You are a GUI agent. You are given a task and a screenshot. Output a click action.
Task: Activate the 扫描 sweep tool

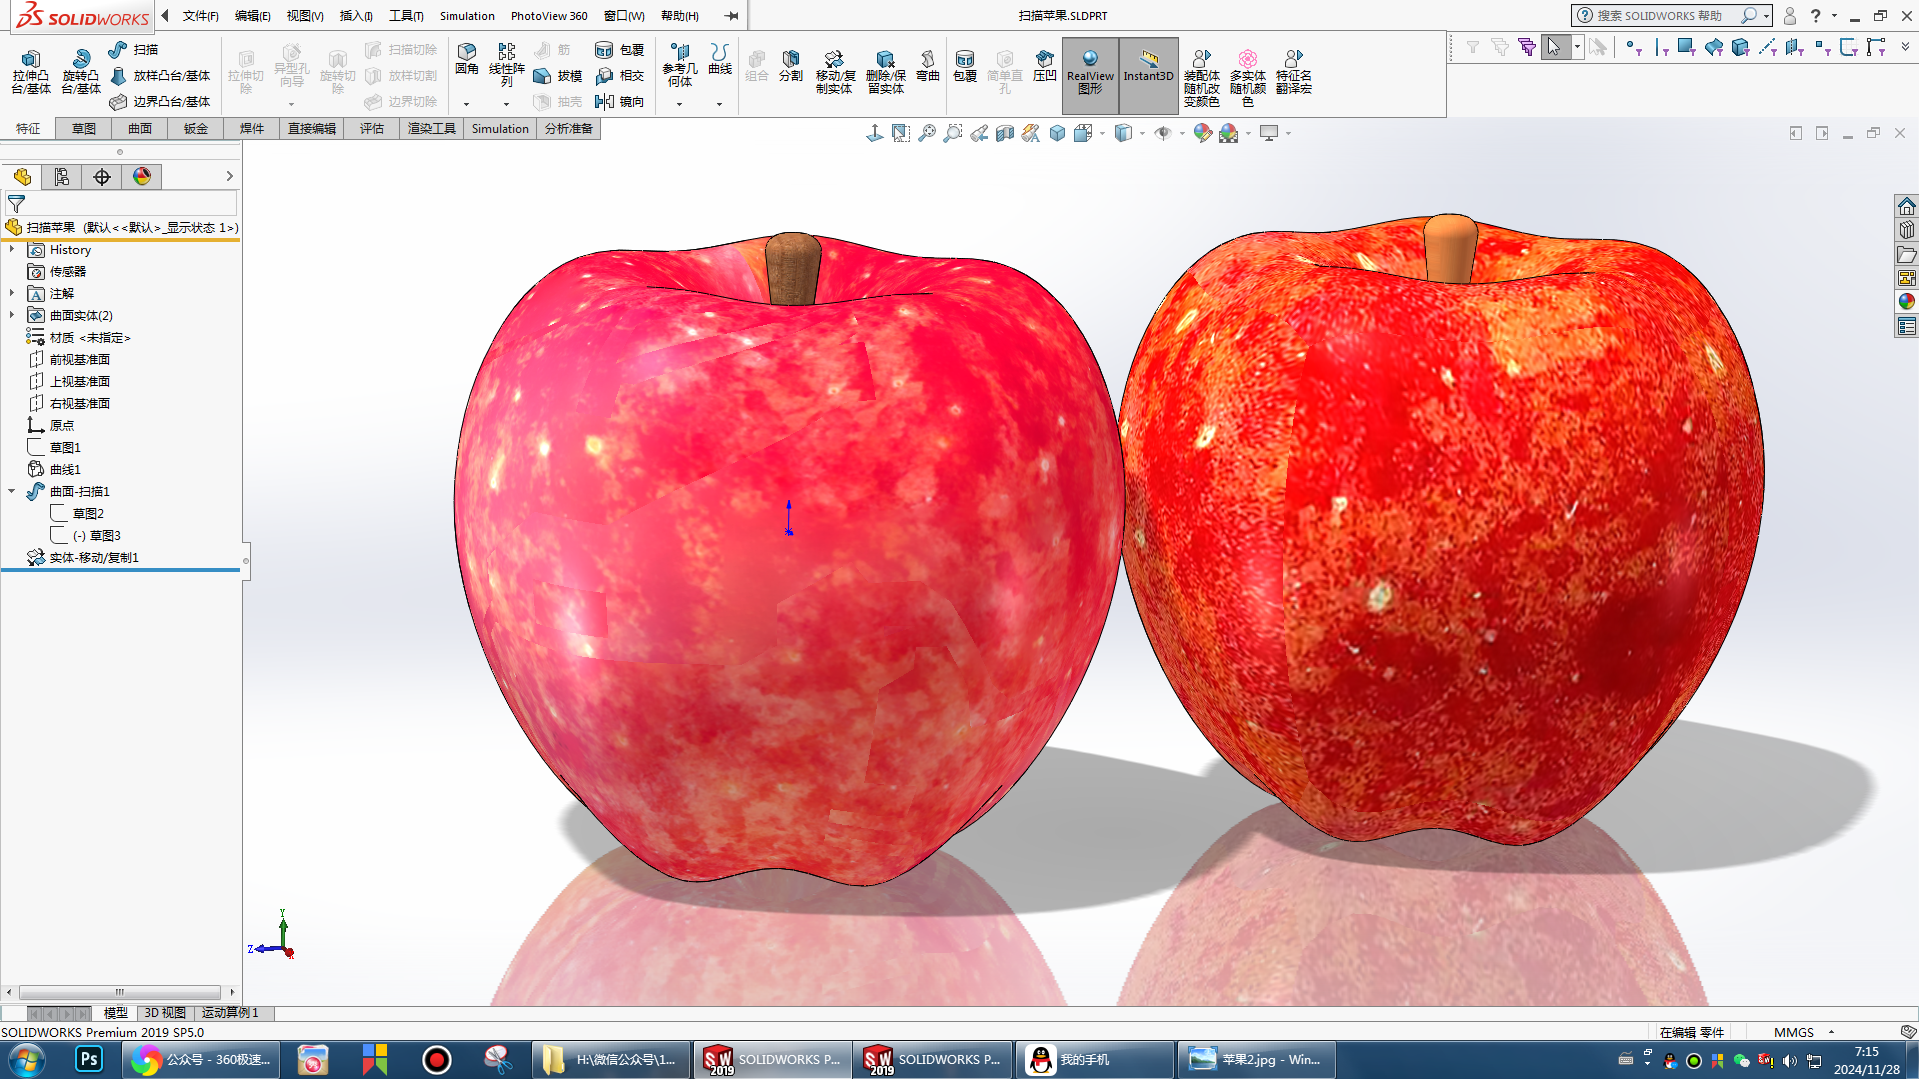(133, 50)
